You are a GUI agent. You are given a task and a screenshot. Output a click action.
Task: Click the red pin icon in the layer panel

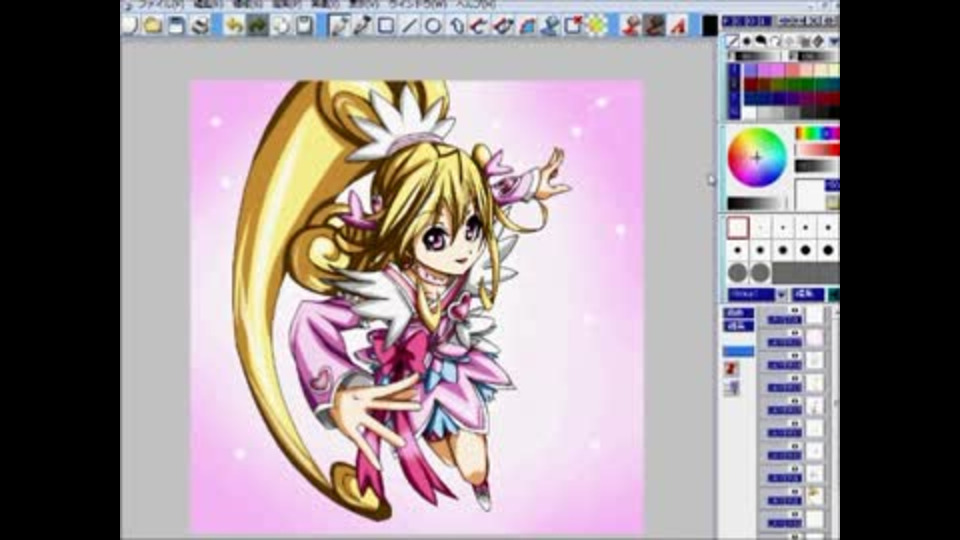731,369
